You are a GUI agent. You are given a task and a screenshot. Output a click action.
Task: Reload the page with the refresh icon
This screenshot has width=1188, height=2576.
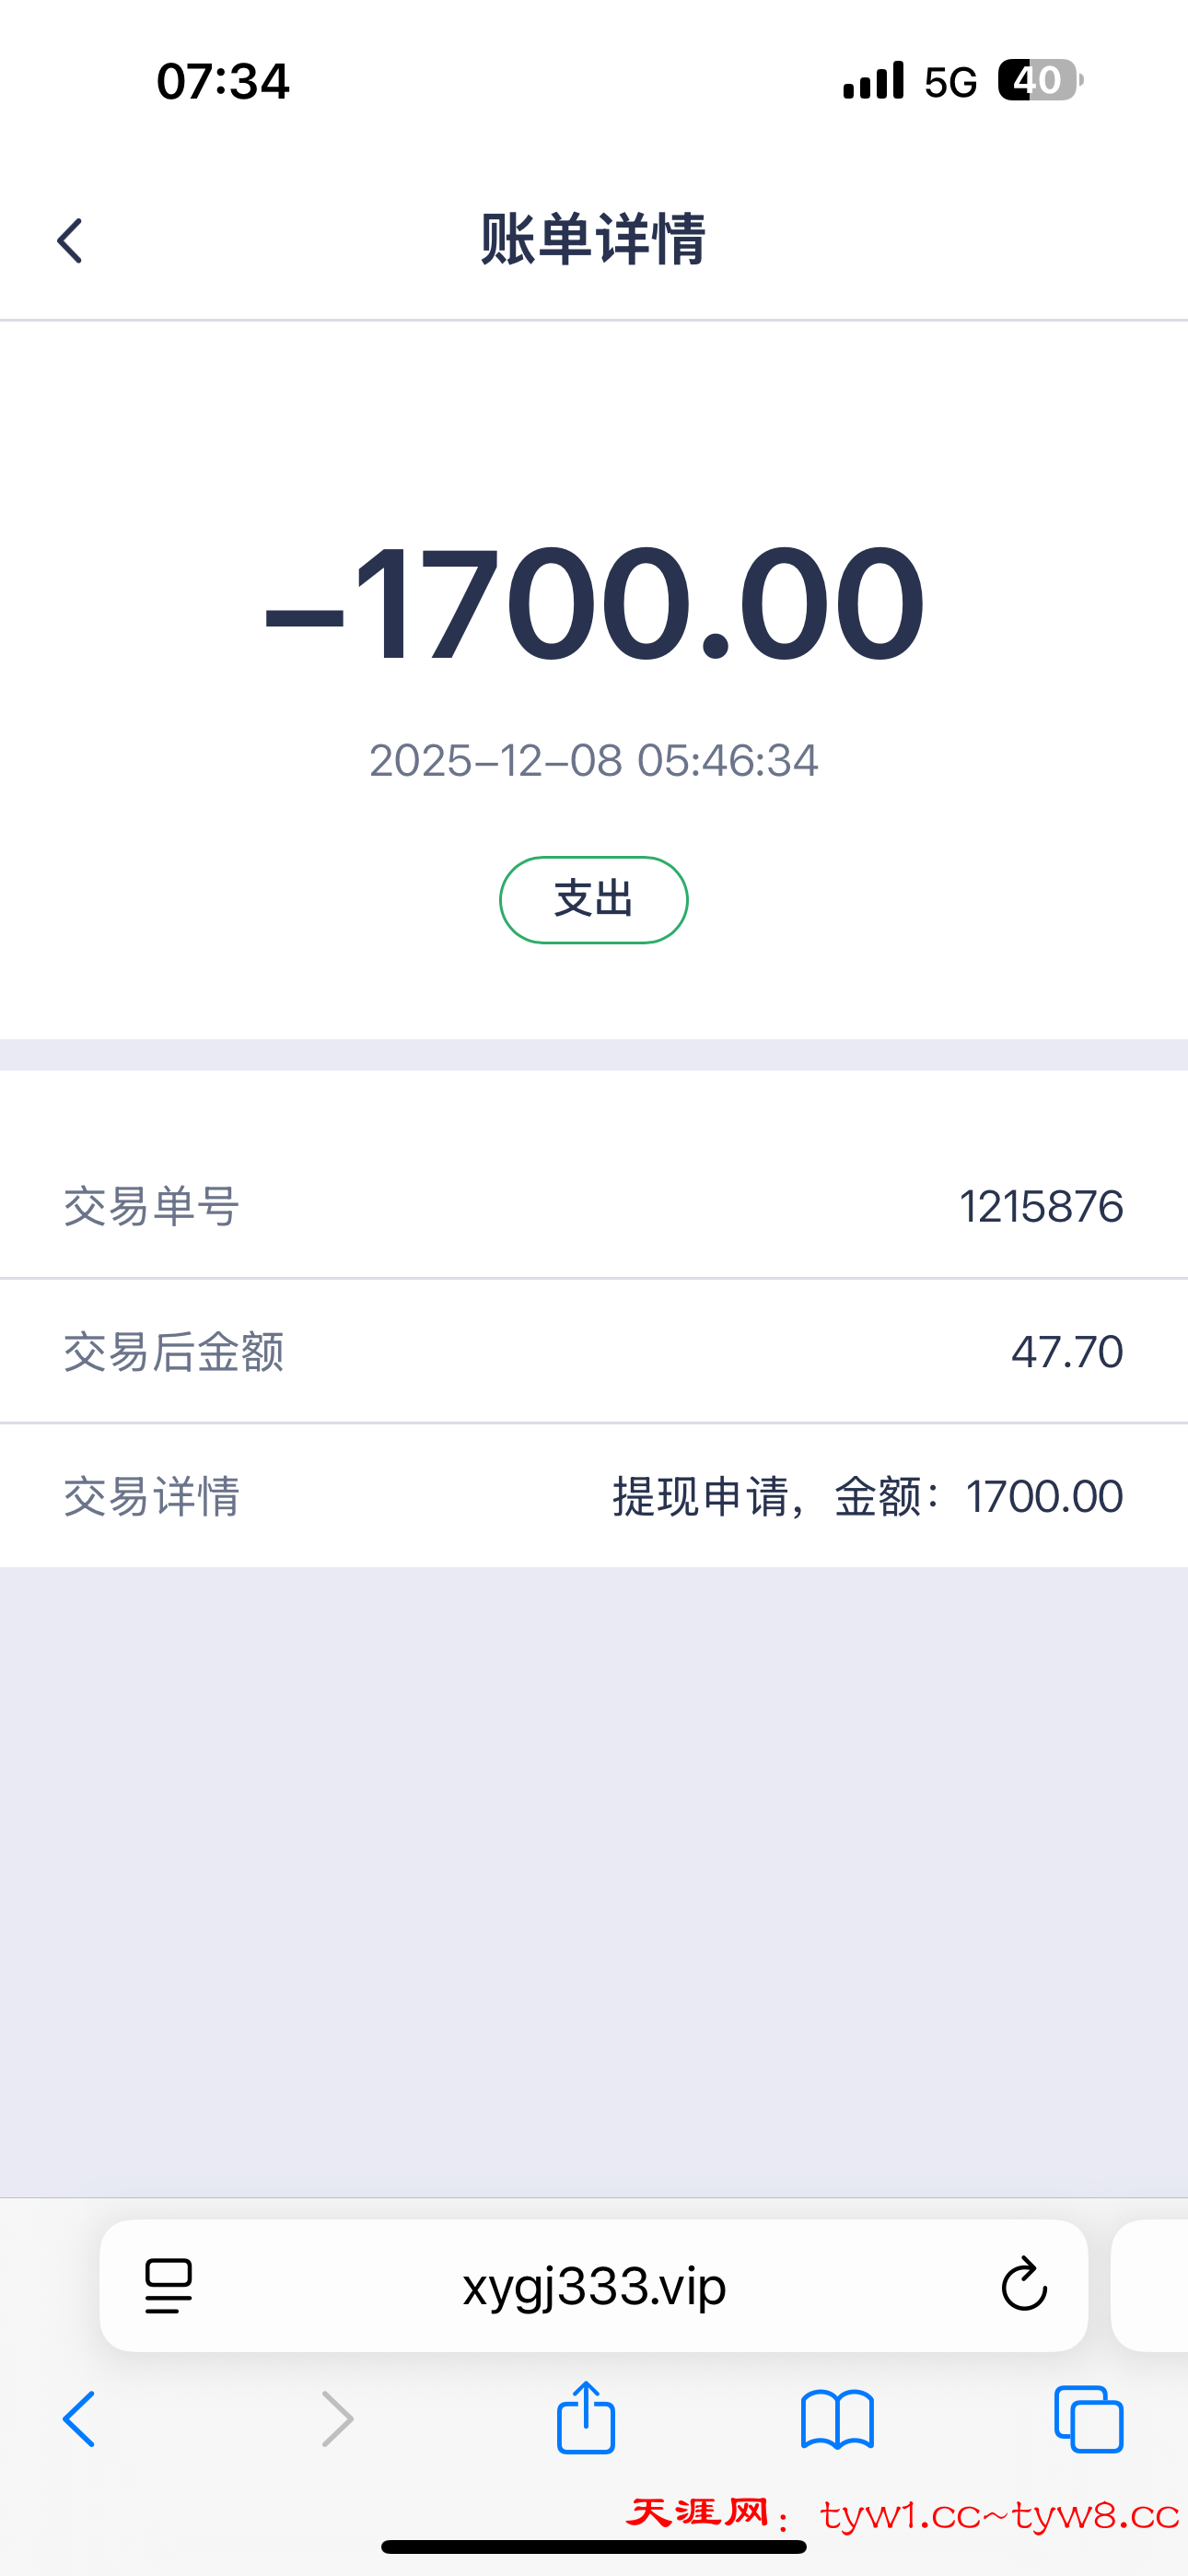tap(1023, 2285)
